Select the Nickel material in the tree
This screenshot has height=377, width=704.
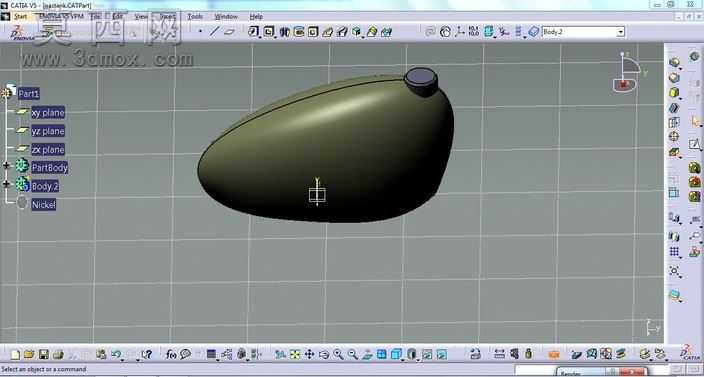pos(44,205)
